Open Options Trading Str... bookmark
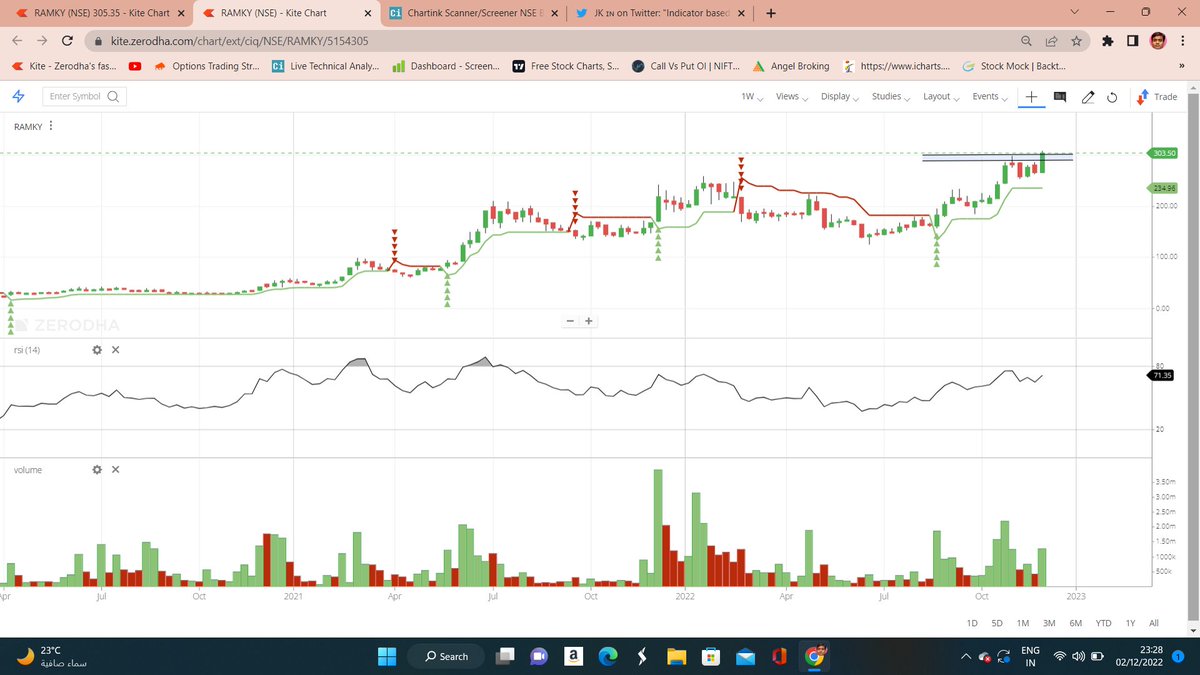This screenshot has height=675, width=1200. point(209,67)
